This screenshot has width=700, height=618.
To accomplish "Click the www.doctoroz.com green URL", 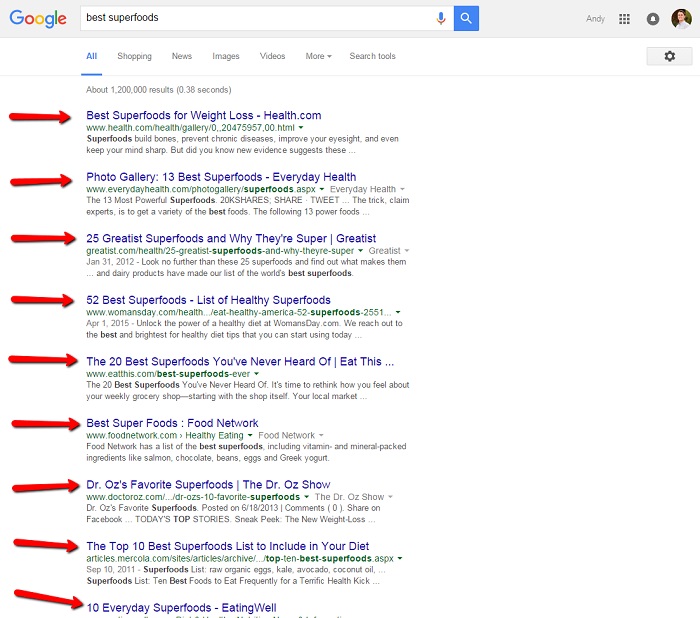I will 193,497.
